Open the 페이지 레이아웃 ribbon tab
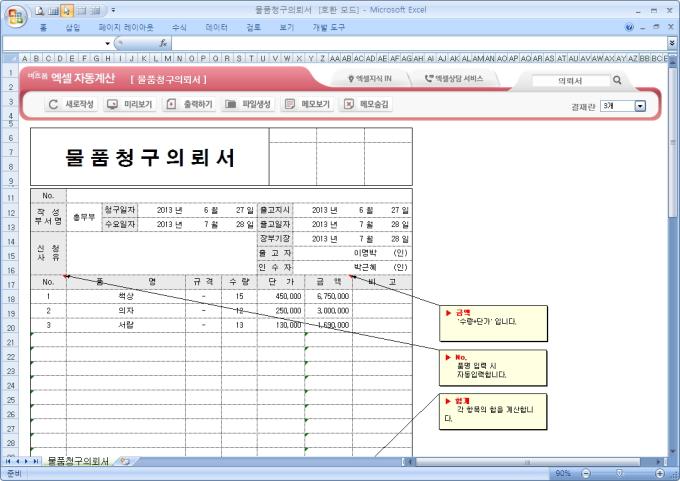Screen dimensions: 680x481 126,28
